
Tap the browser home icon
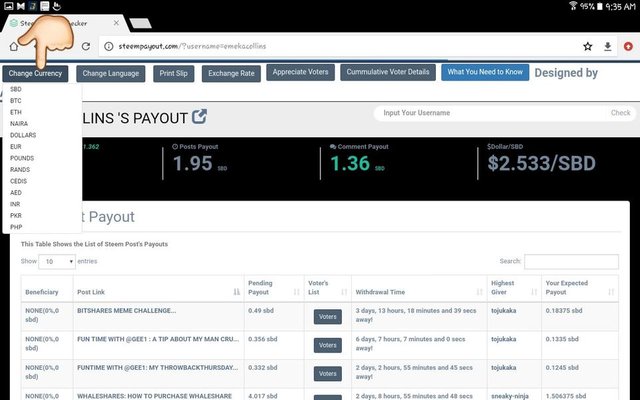(x=13, y=47)
